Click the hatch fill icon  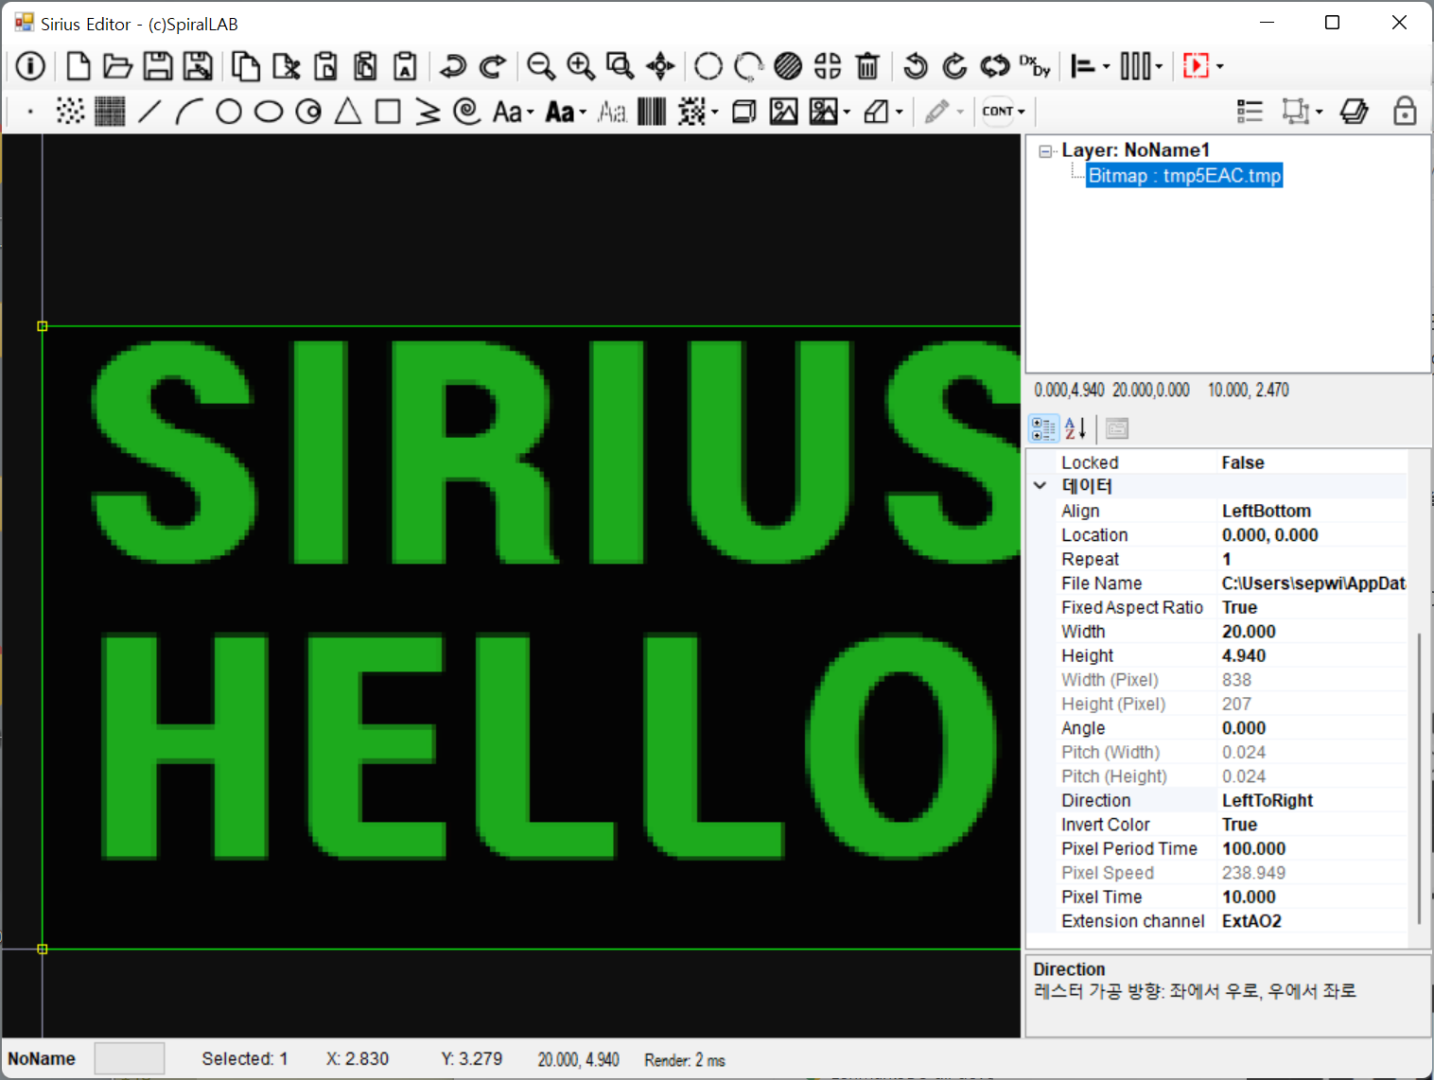click(x=788, y=66)
